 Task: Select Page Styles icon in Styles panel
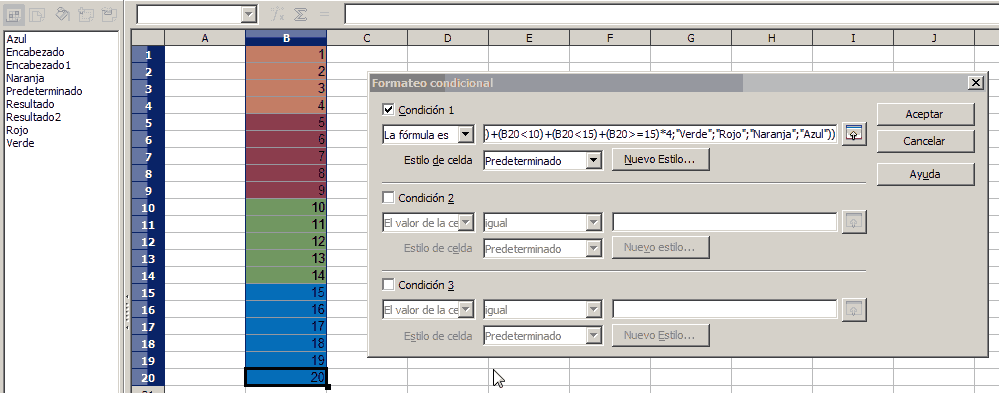coord(38,14)
